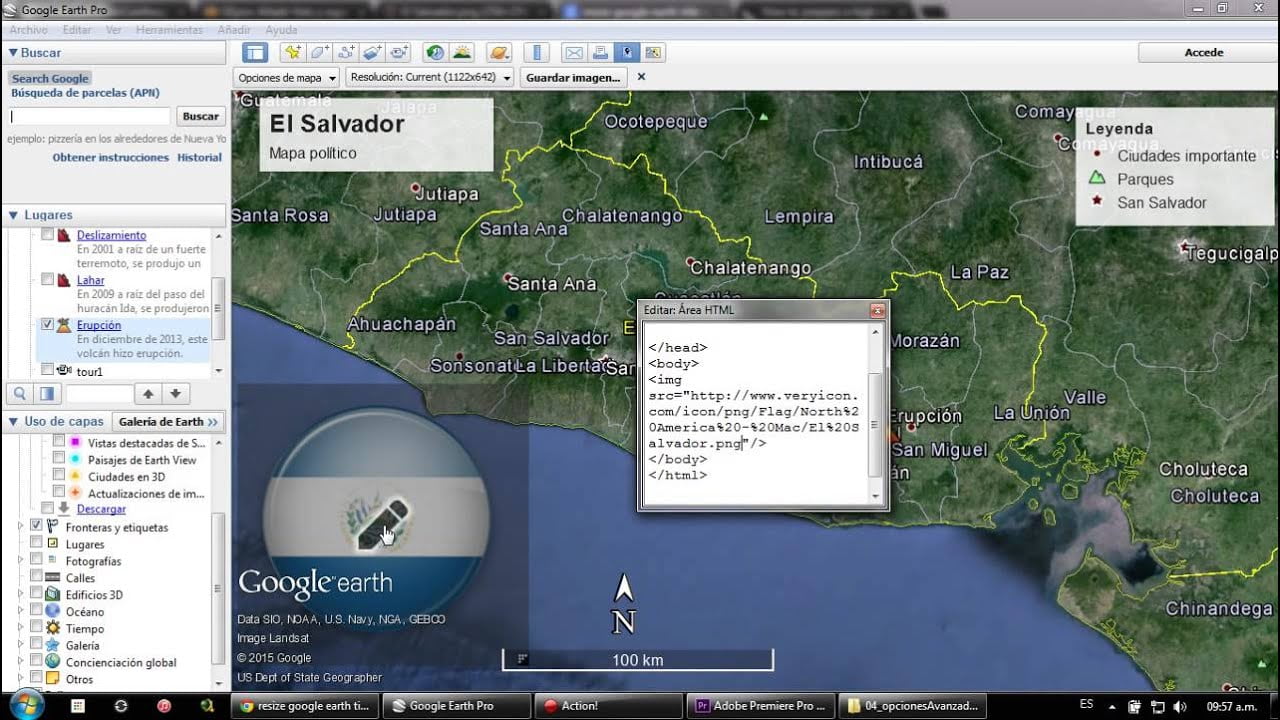Image resolution: width=1280 pixels, height=720 pixels.
Task: Click the El Salvador flag image on the map
Action: click(376, 518)
